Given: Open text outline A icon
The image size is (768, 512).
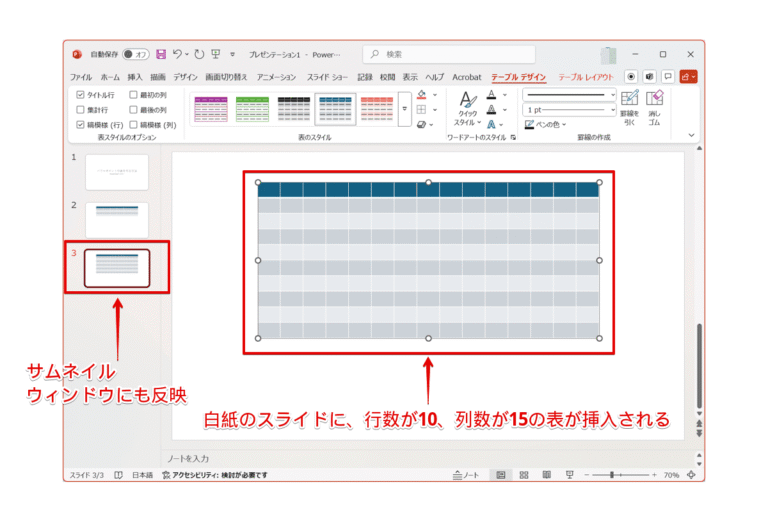Looking at the screenshot, I should [492, 110].
